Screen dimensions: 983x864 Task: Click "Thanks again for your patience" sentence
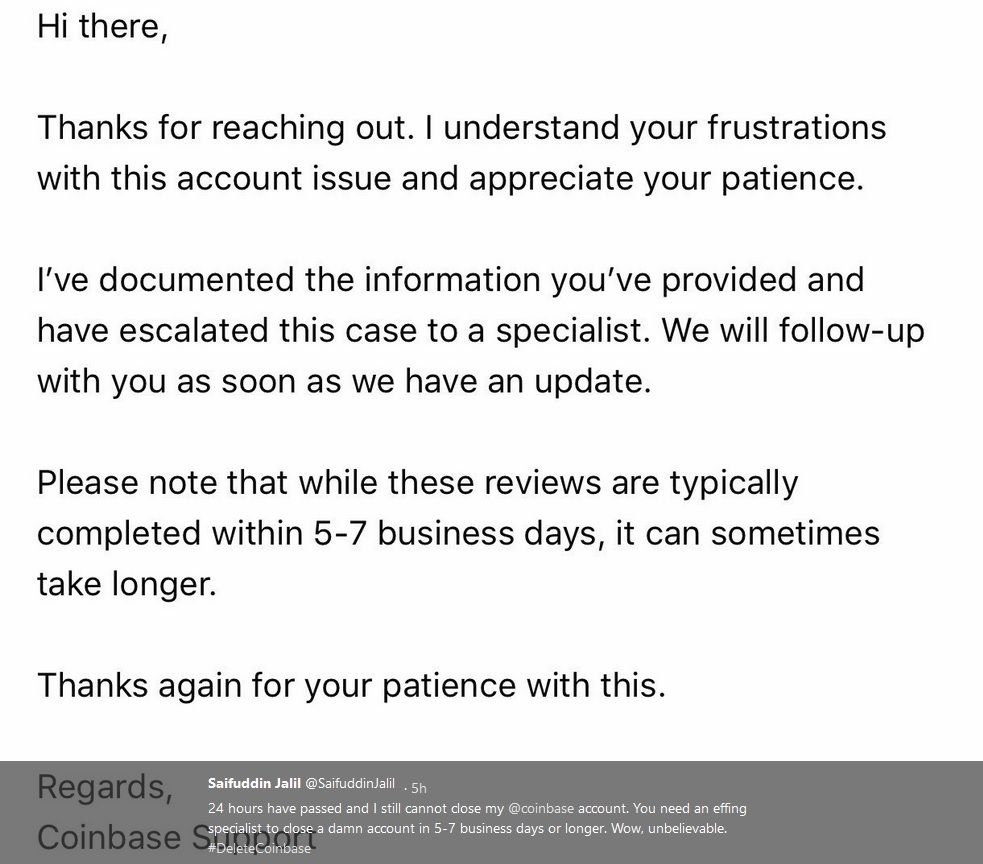(x=351, y=685)
